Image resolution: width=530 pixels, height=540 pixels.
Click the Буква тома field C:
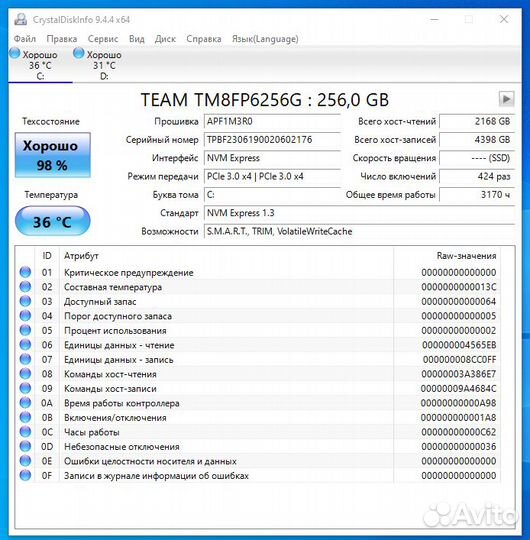click(272, 195)
